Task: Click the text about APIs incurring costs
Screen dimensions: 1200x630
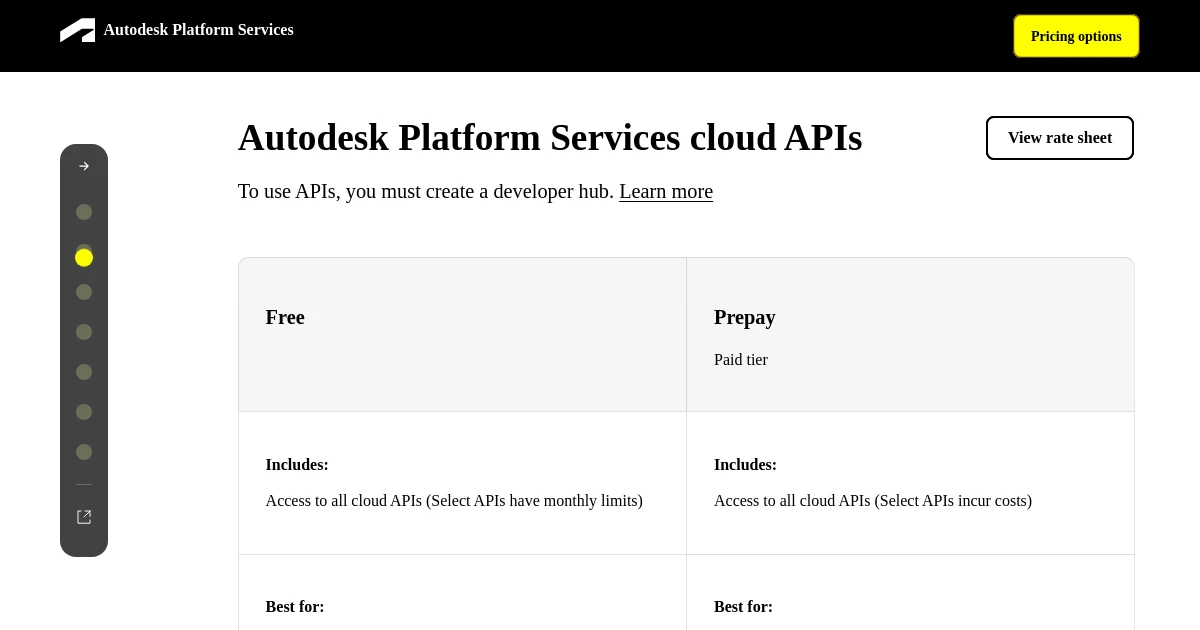Action: pyautogui.click(x=873, y=501)
